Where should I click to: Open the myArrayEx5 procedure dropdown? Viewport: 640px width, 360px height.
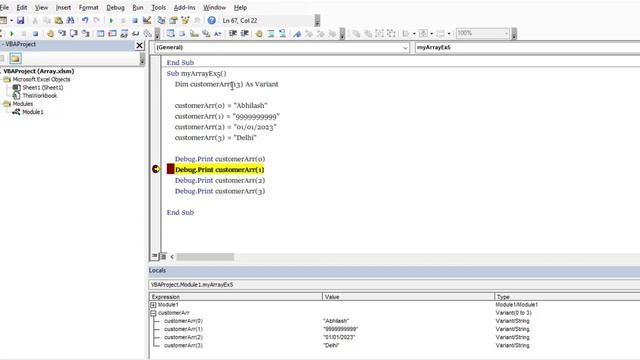coord(527,47)
